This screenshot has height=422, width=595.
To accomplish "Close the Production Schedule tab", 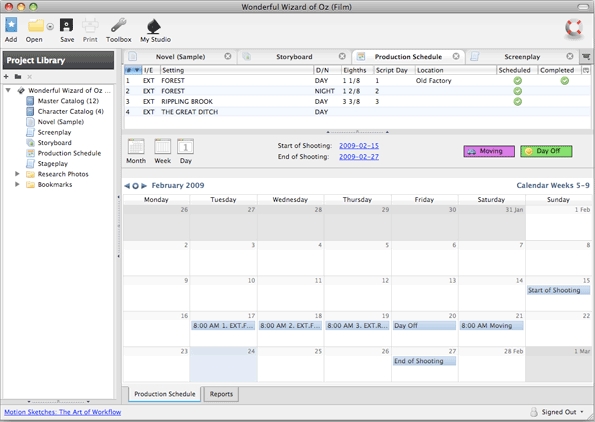I will (x=456, y=56).
